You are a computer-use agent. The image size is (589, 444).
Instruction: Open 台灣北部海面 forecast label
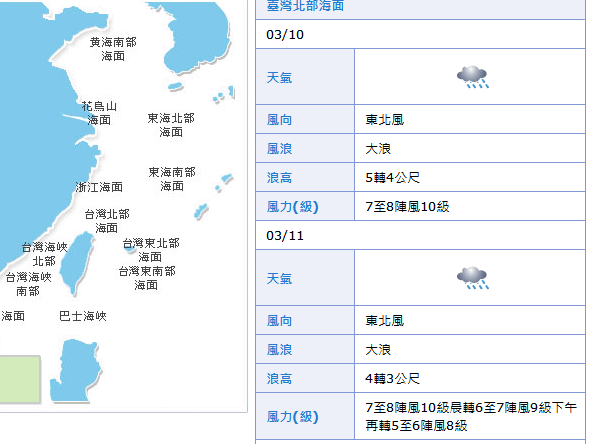[107, 221]
